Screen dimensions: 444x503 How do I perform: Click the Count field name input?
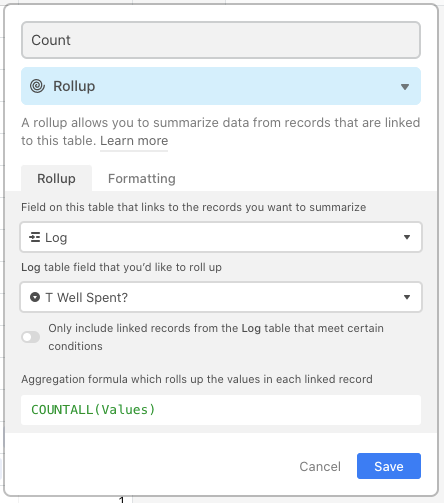(x=221, y=40)
